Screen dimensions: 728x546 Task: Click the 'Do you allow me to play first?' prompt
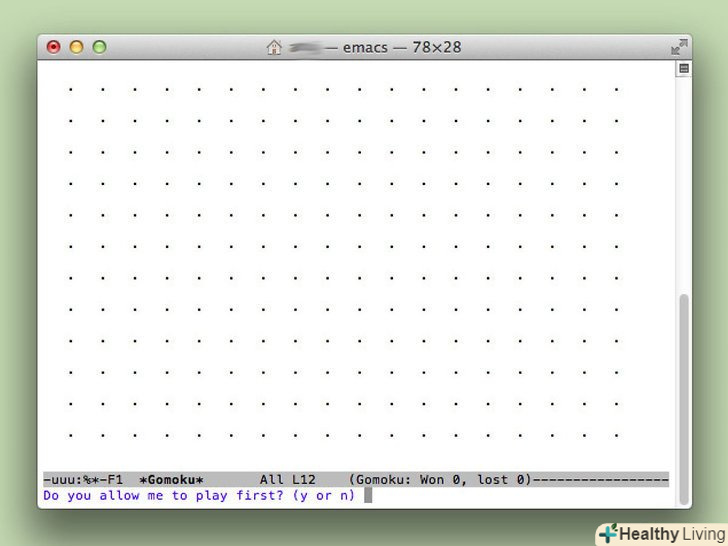163,495
